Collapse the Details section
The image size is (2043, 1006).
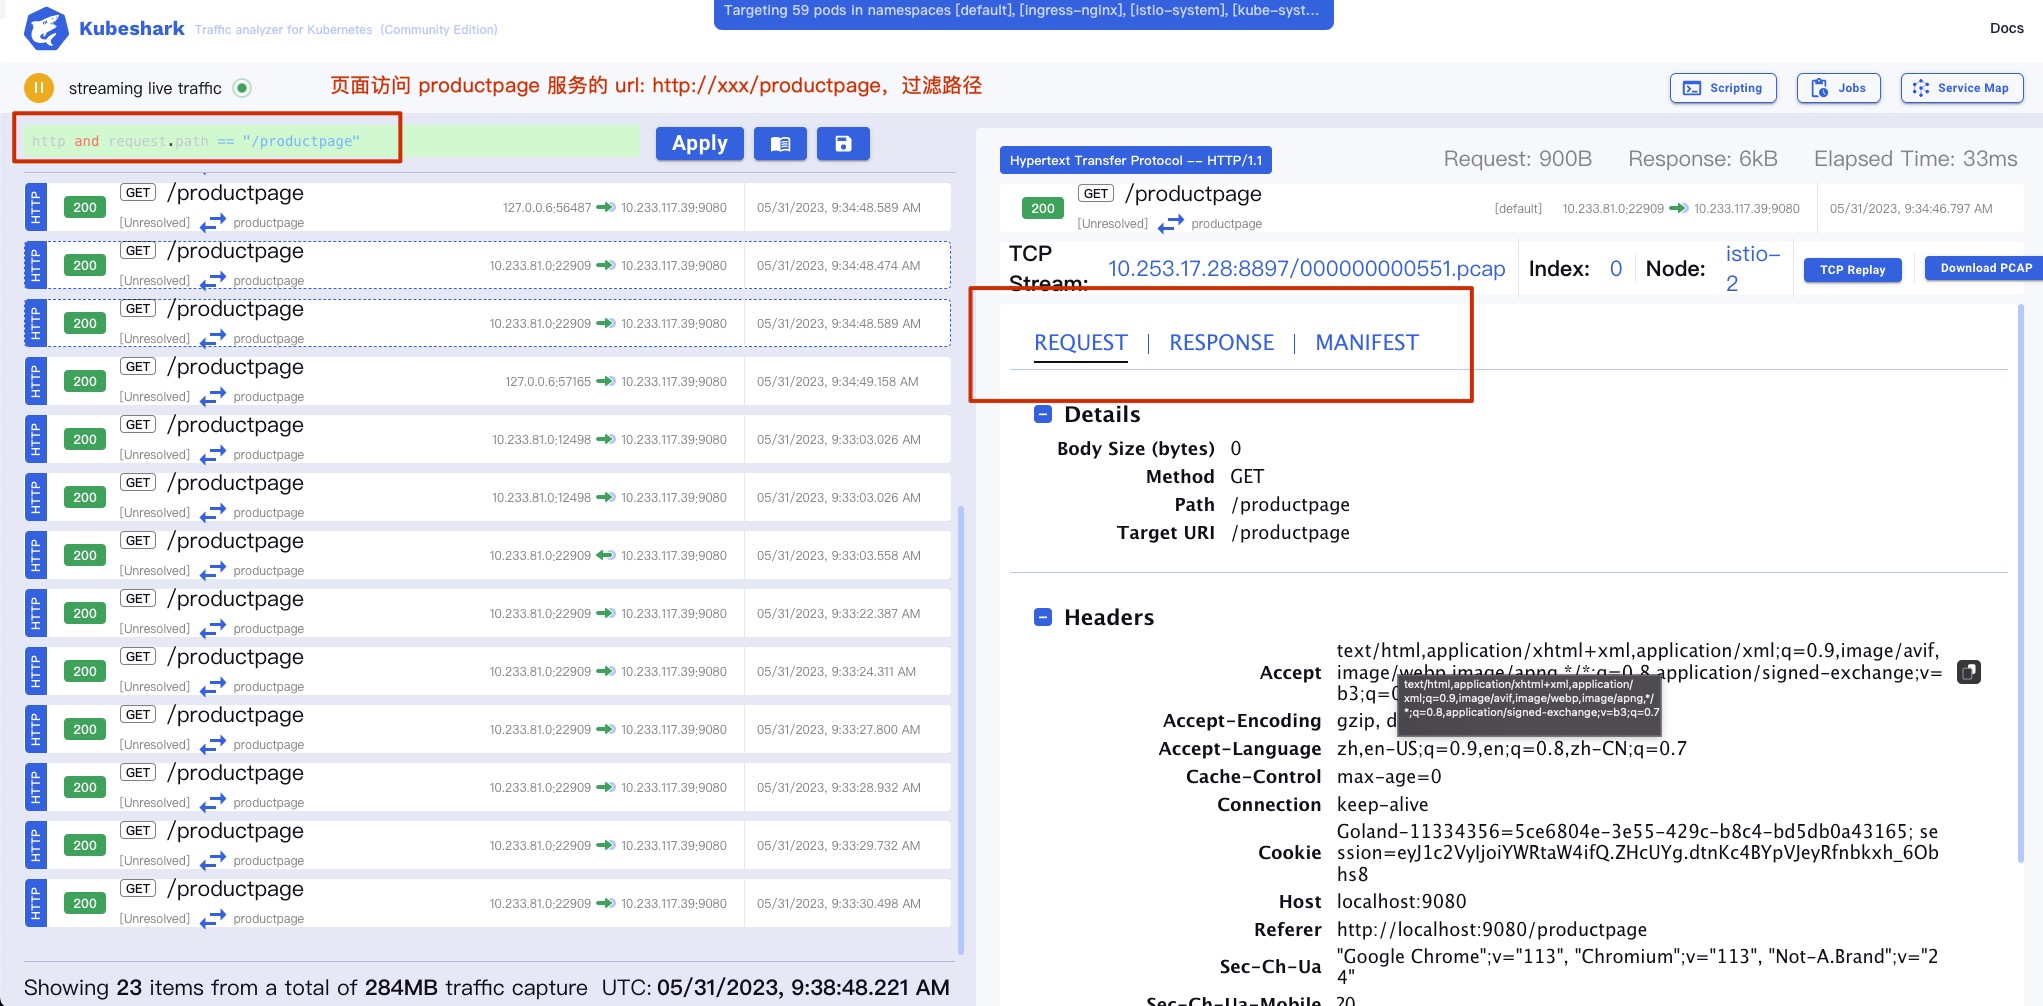[1043, 414]
